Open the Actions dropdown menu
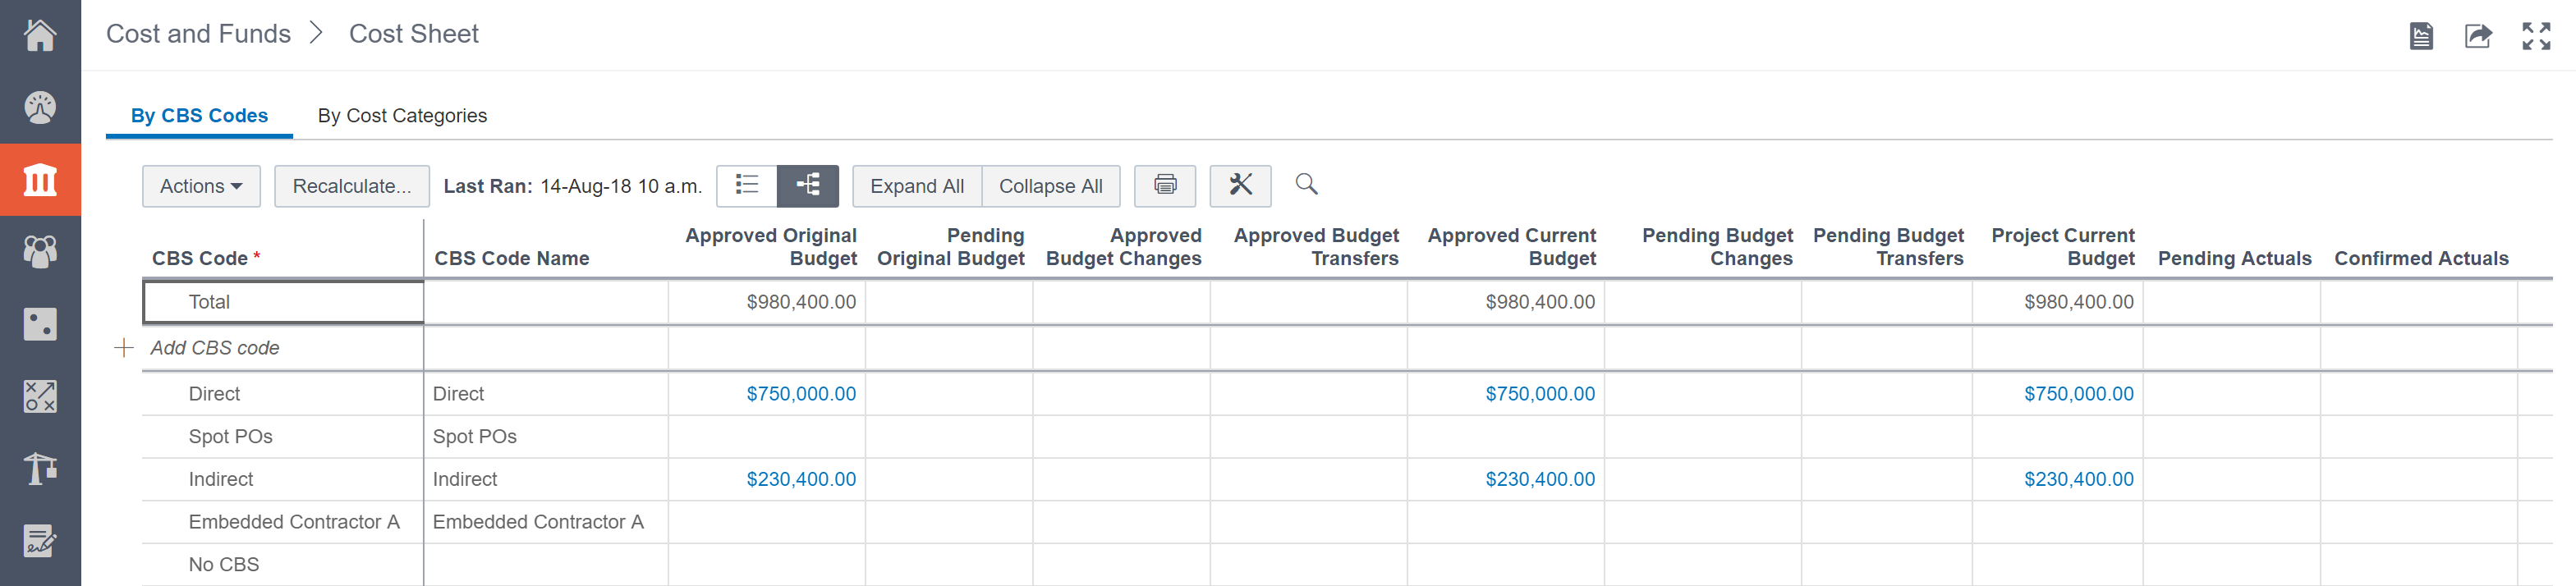2576x586 pixels. tap(201, 187)
